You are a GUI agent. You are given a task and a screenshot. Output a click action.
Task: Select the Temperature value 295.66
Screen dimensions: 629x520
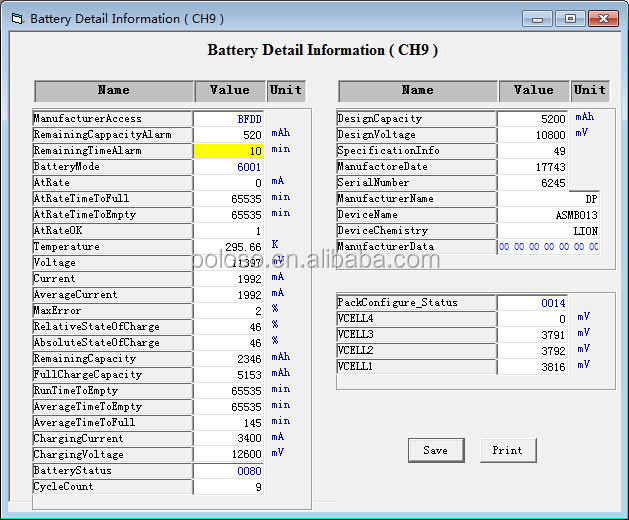228,247
